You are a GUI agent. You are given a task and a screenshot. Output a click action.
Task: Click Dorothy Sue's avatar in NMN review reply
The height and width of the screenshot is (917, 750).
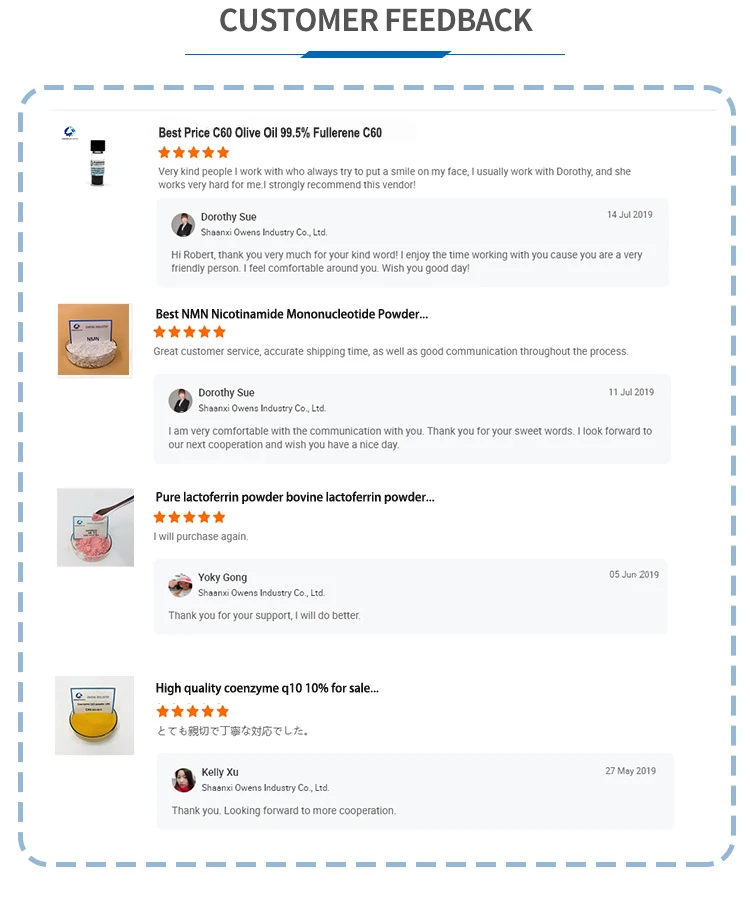(x=181, y=400)
